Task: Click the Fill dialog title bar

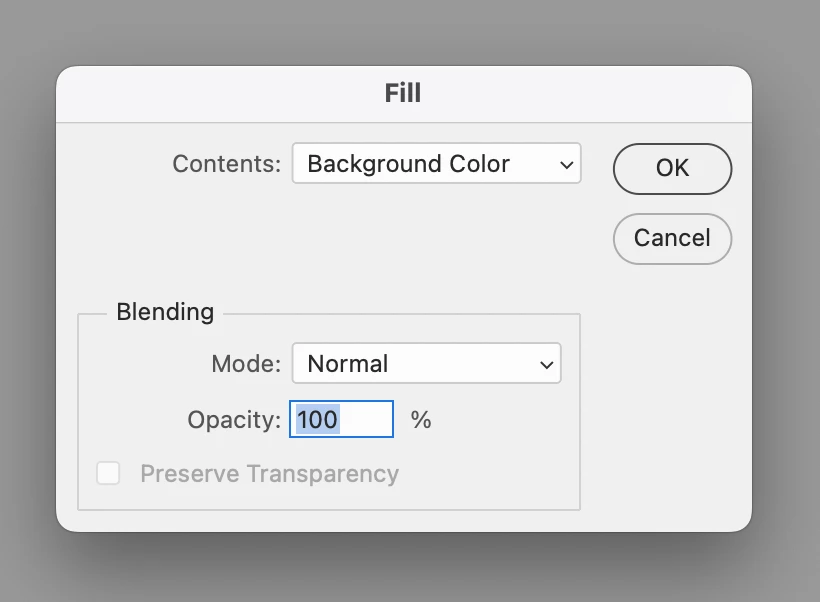Action: click(x=403, y=94)
